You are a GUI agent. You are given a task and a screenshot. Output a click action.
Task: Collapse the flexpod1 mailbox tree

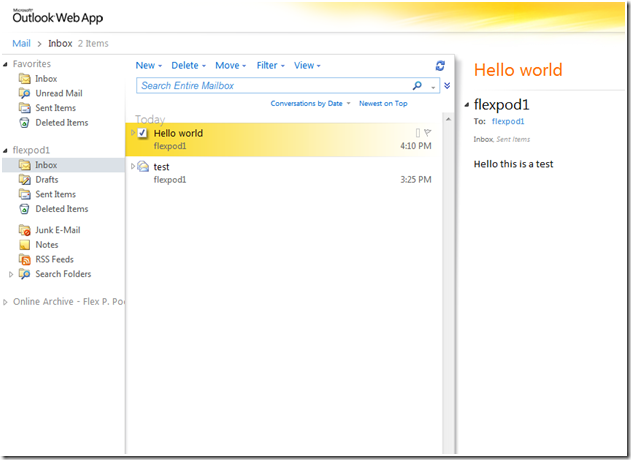pos(5,151)
